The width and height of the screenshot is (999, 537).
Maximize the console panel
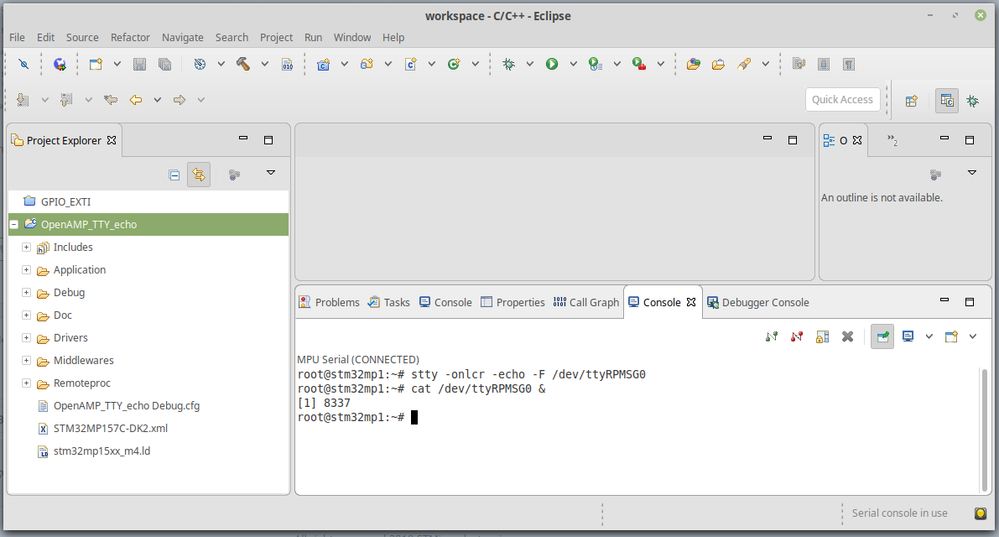[x=970, y=302]
